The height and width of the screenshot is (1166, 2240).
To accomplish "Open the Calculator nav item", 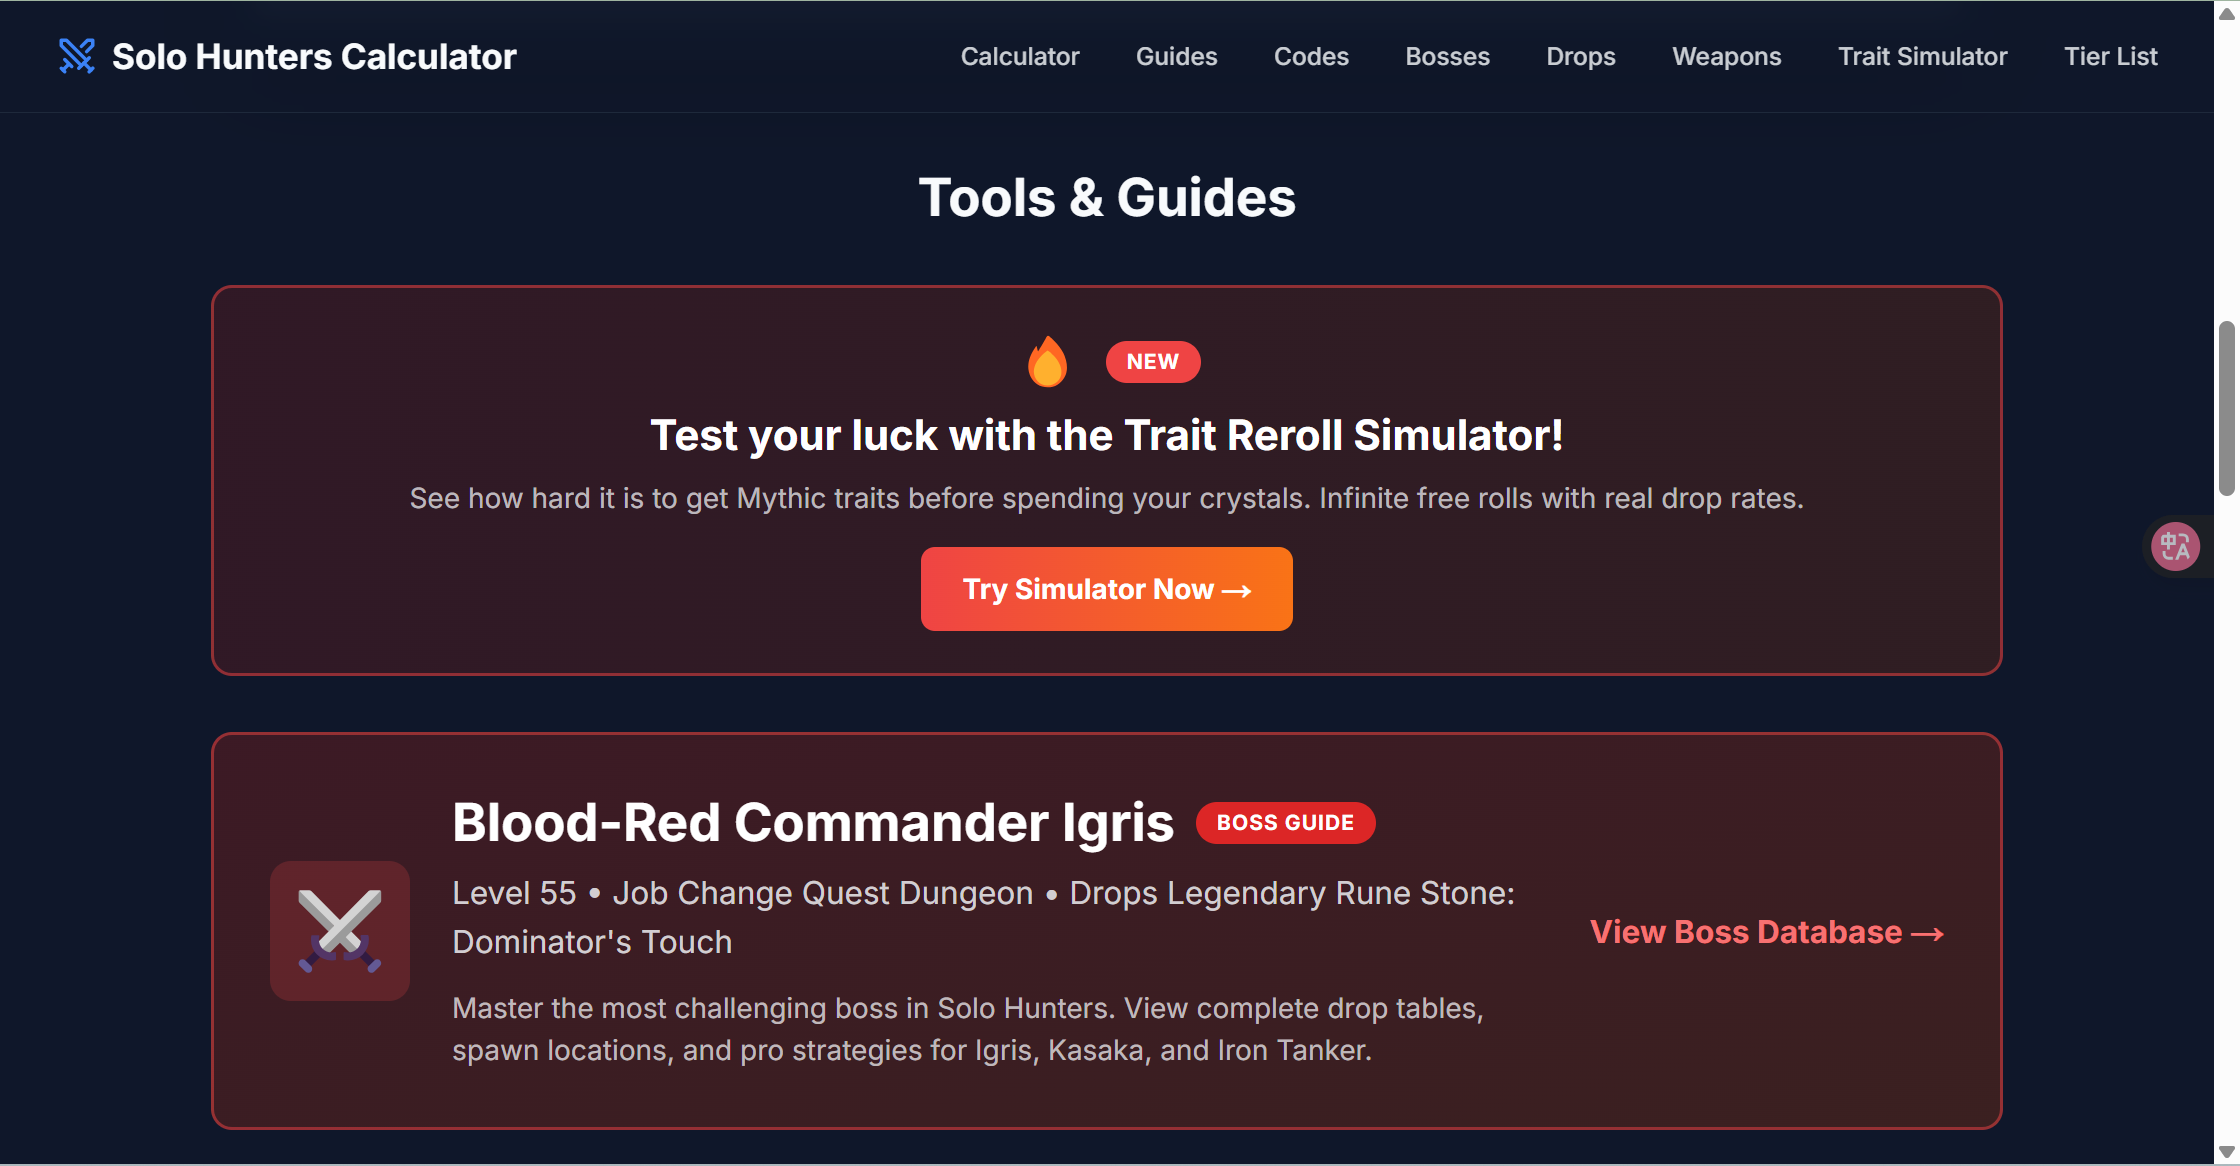I will tap(1019, 57).
